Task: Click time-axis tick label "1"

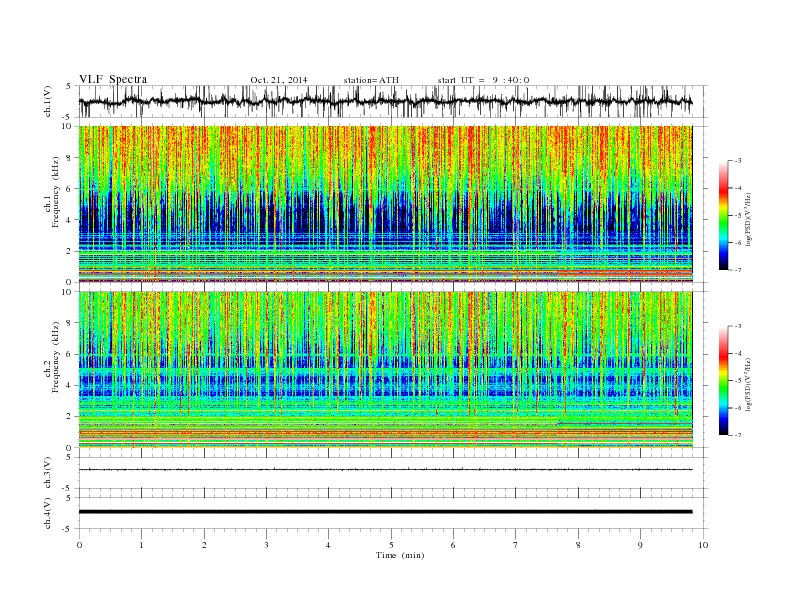Action: [x=141, y=545]
